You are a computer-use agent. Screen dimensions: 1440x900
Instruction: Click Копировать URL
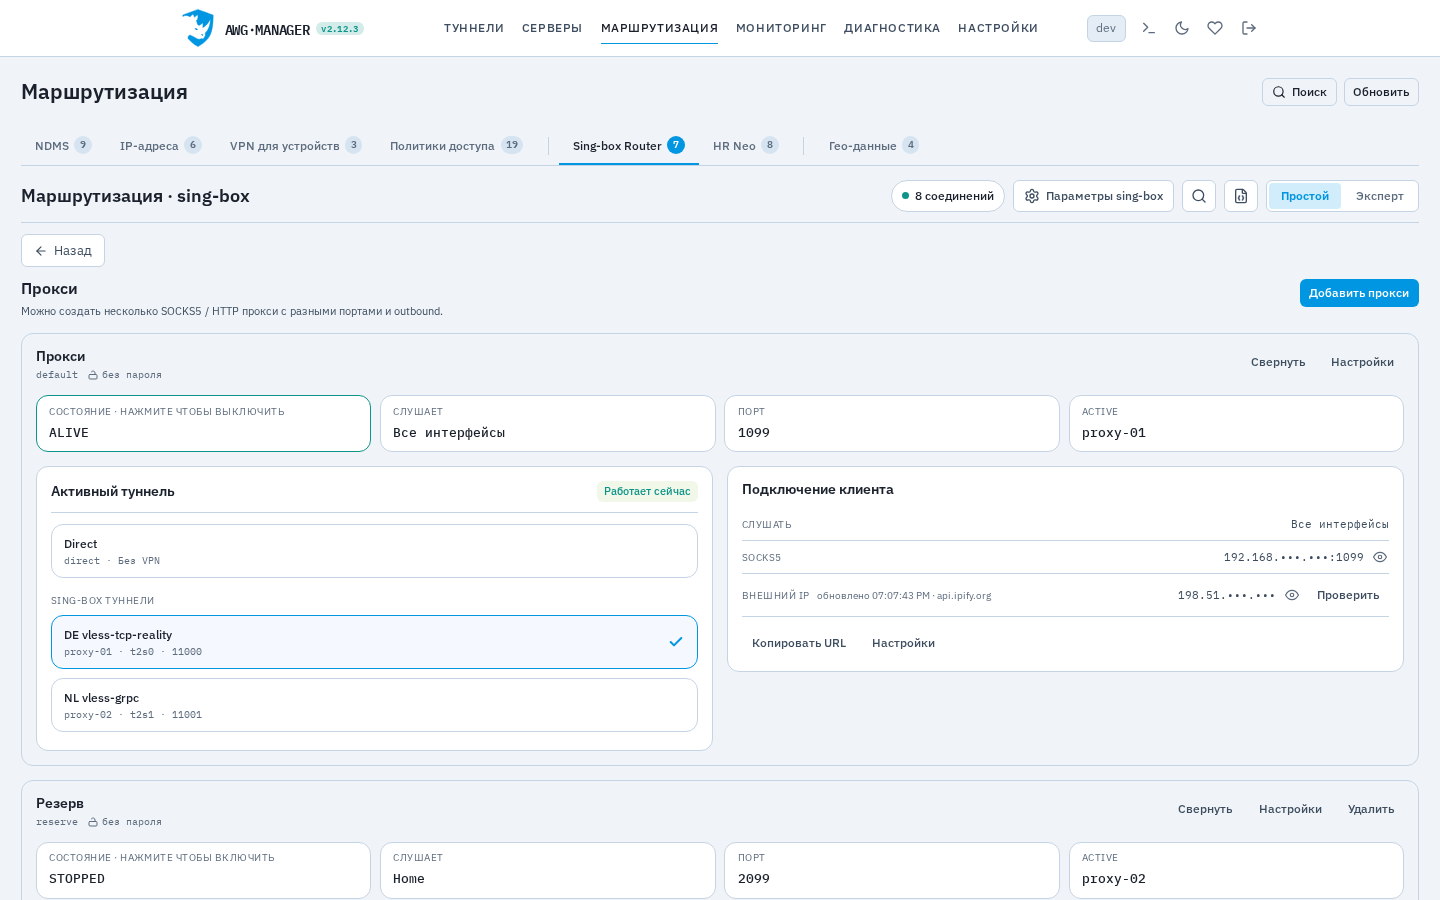pos(799,643)
